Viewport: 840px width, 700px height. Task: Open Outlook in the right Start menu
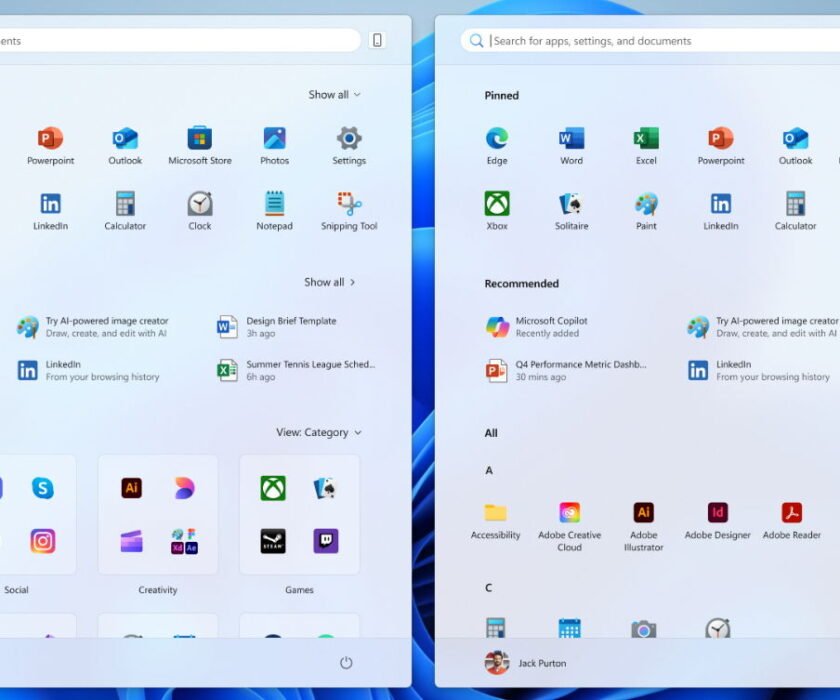tap(796, 145)
